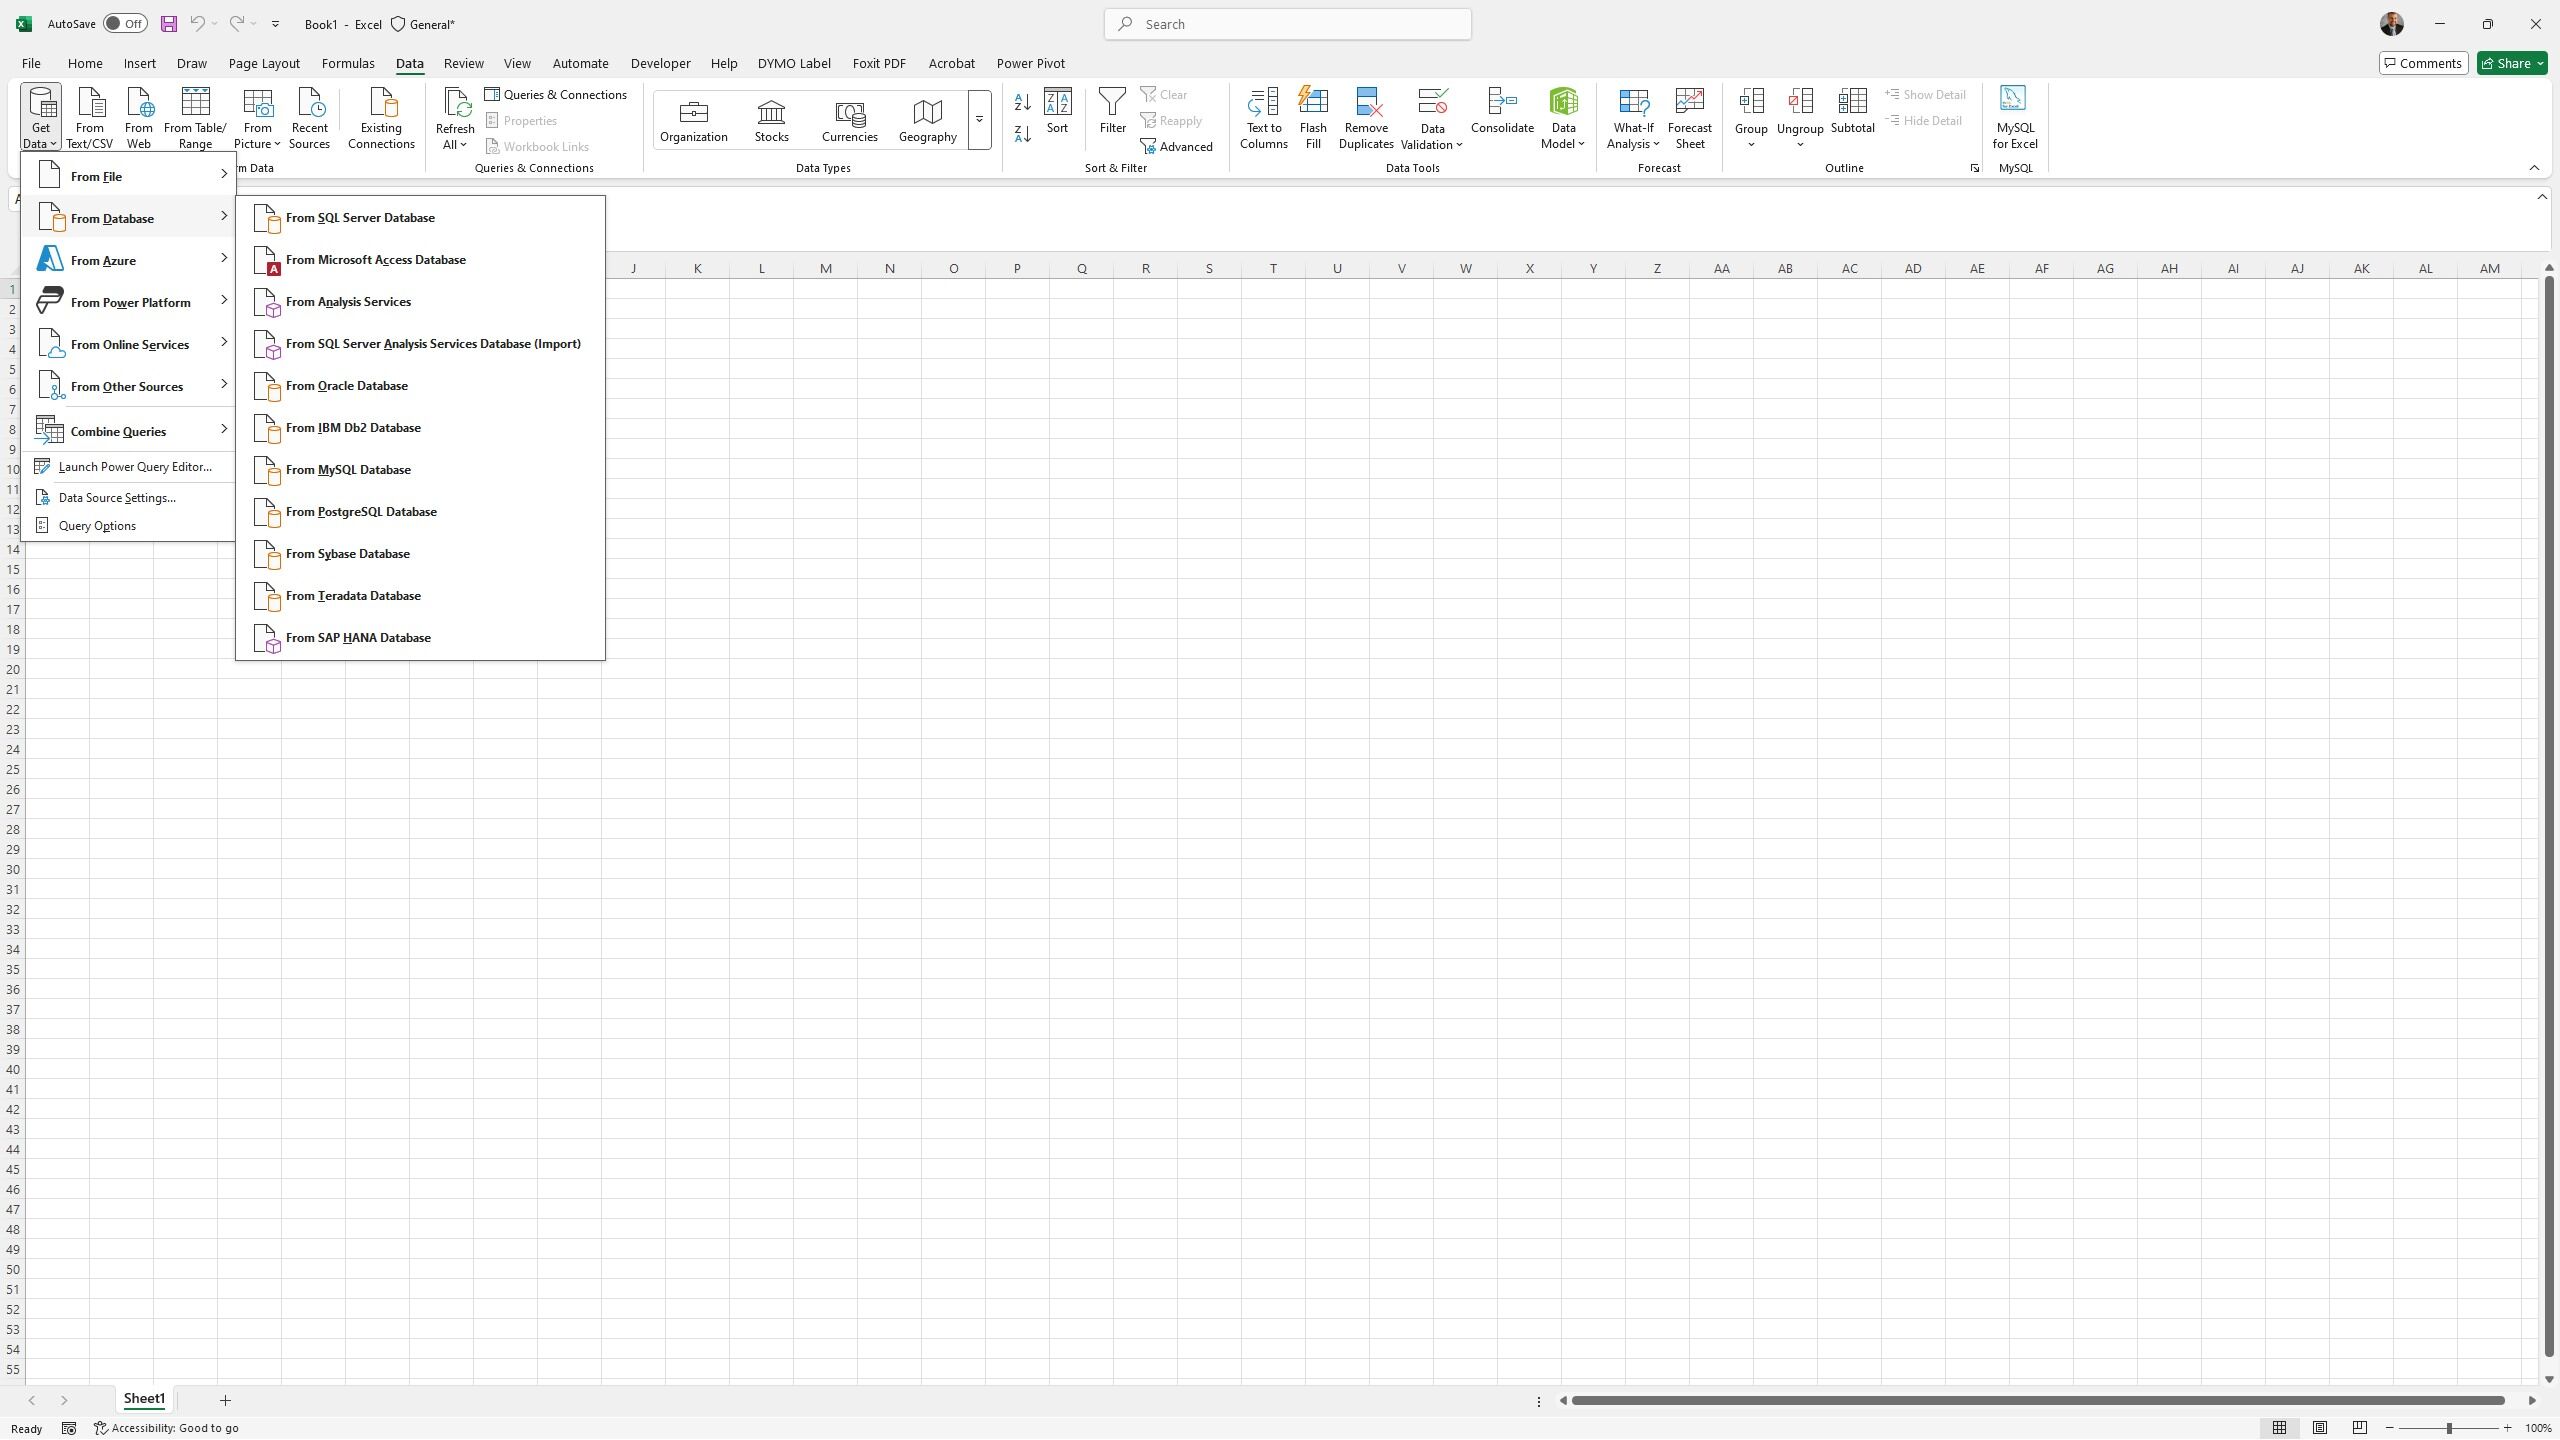
Task: Choose From MySQL Database option
Action: click(x=348, y=470)
